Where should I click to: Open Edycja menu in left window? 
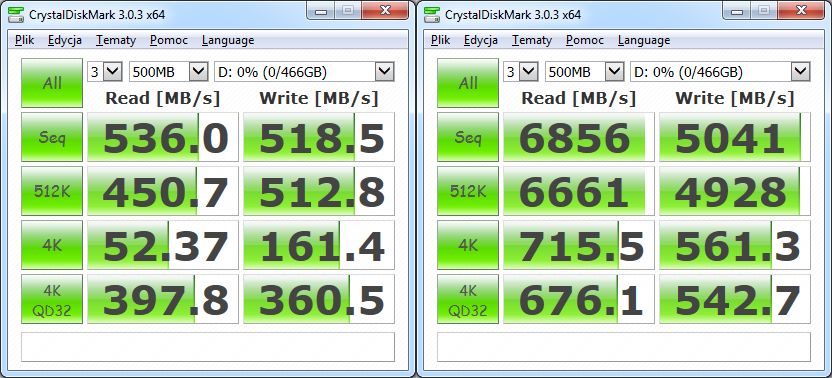pyautogui.click(x=65, y=40)
